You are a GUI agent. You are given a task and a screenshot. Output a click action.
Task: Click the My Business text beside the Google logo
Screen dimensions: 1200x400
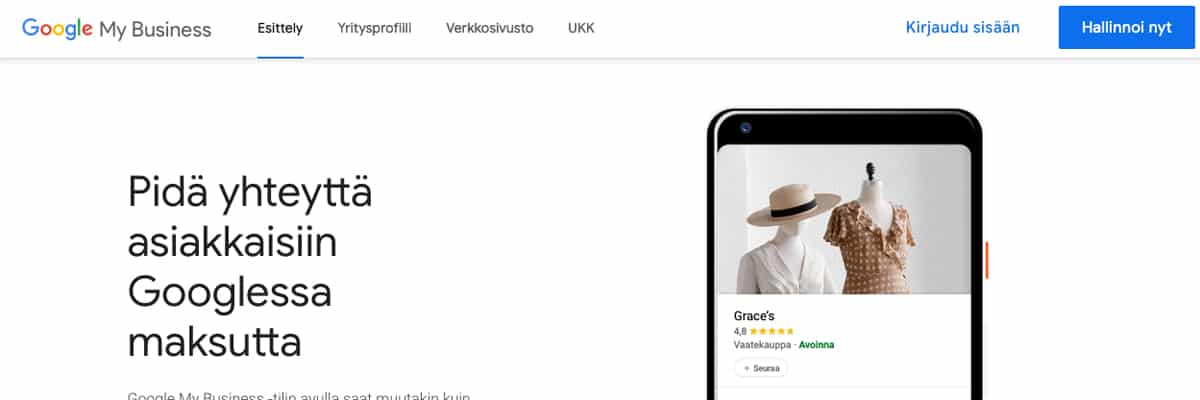click(155, 30)
